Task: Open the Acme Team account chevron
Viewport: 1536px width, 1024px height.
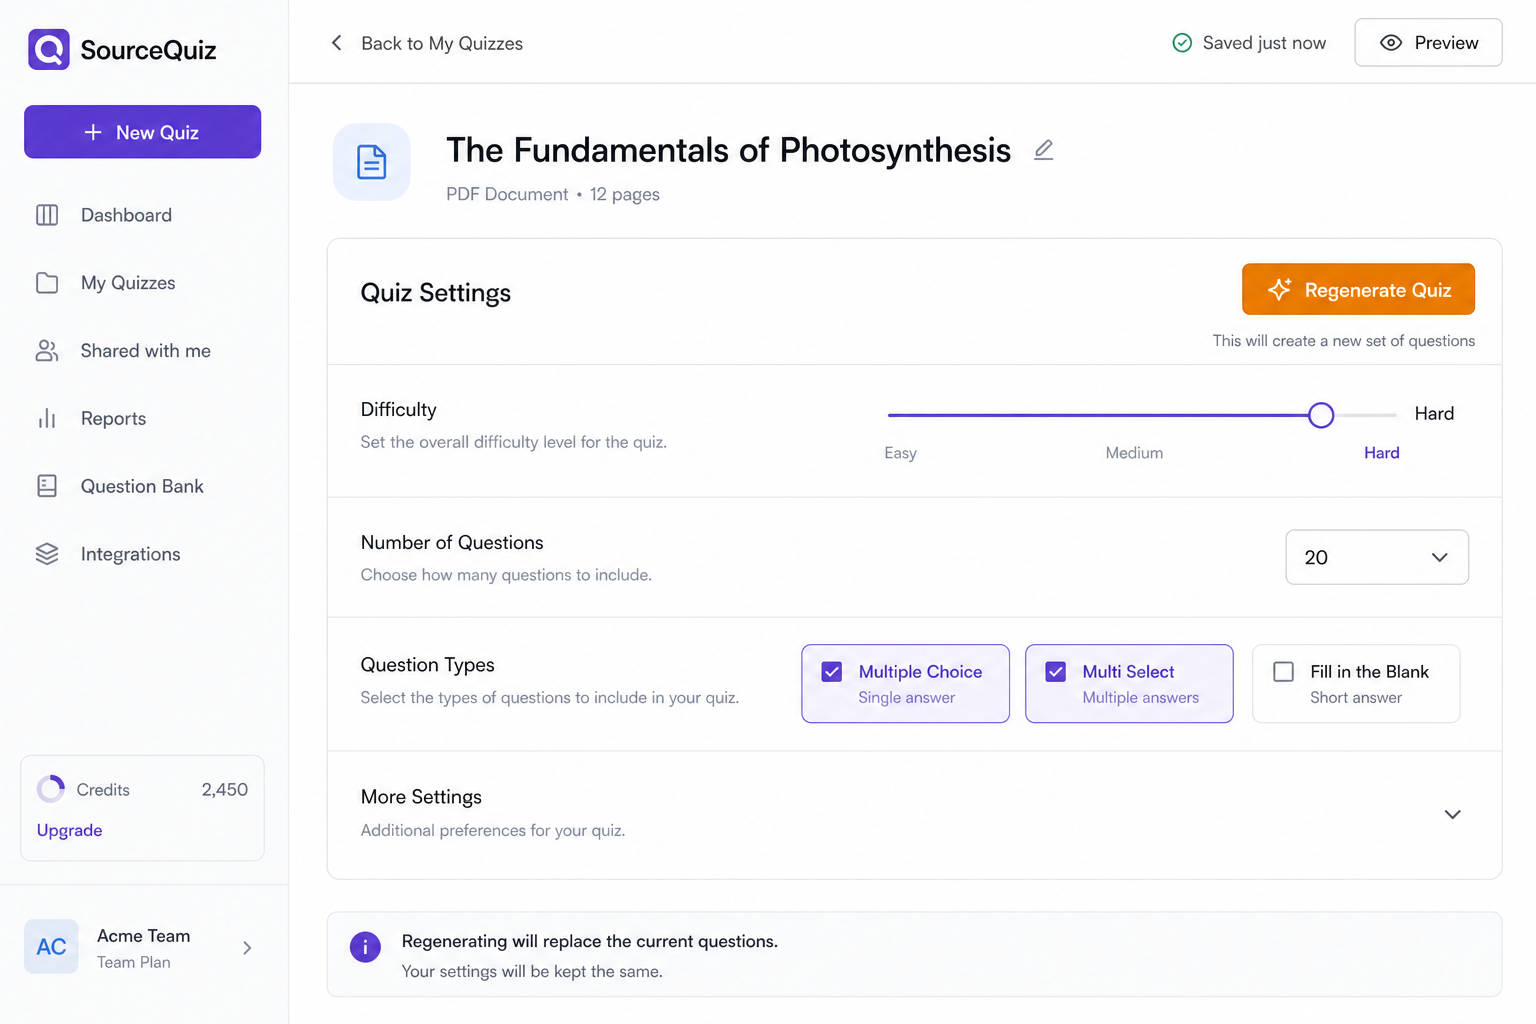Action: (247, 947)
